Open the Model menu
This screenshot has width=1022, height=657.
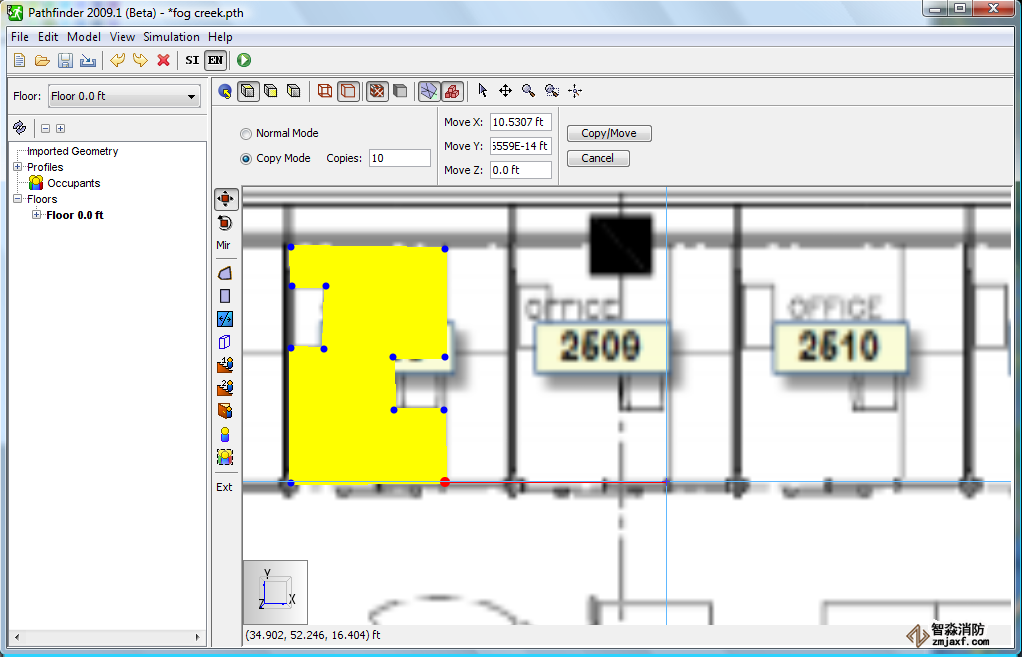[x=84, y=37]
